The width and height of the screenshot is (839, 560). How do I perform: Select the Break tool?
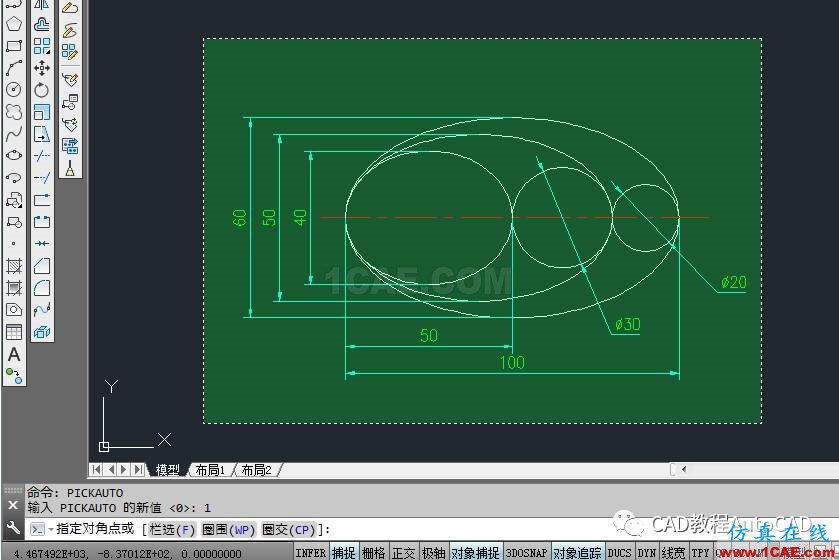coord(42,222)
